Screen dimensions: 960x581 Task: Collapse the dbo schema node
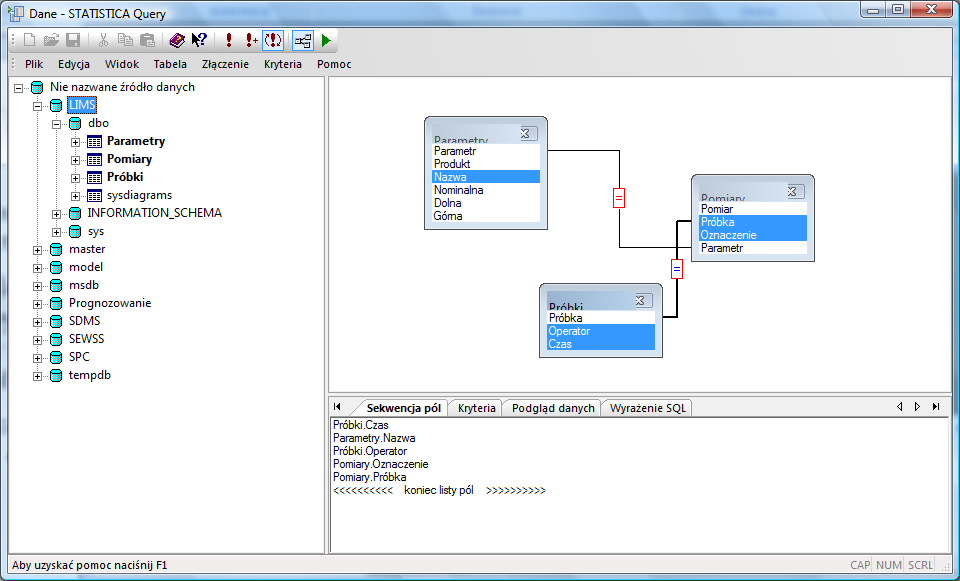[56, 124]
